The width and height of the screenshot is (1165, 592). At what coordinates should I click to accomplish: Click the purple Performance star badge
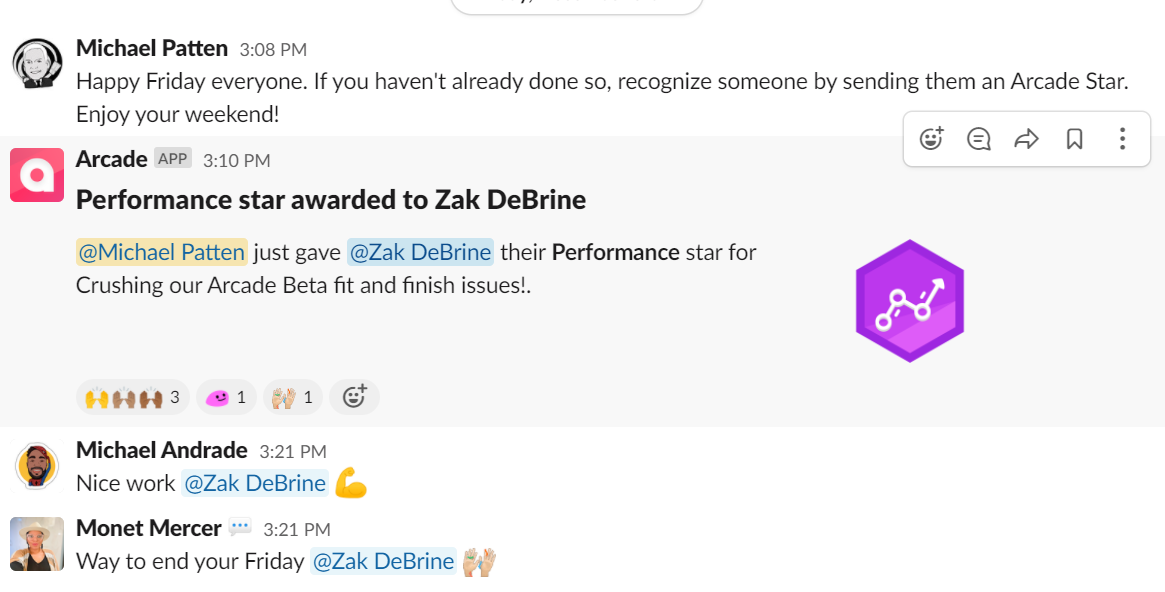click(909, 300)
